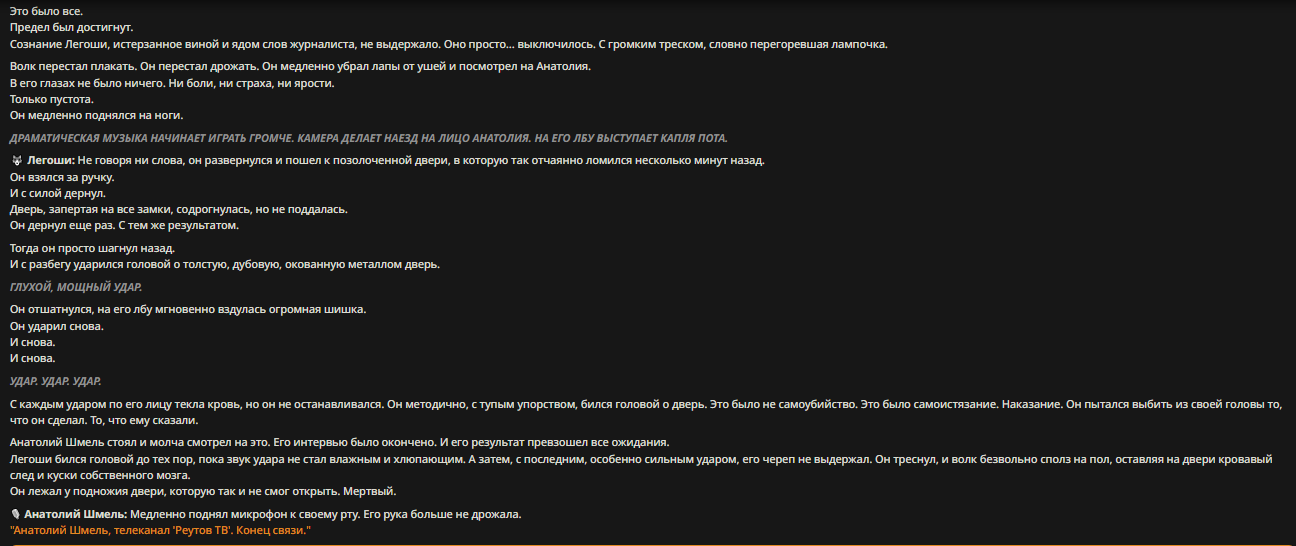
Task: Click the microphone icon beside Анатолий Шмель
Action: coord(15,514)
